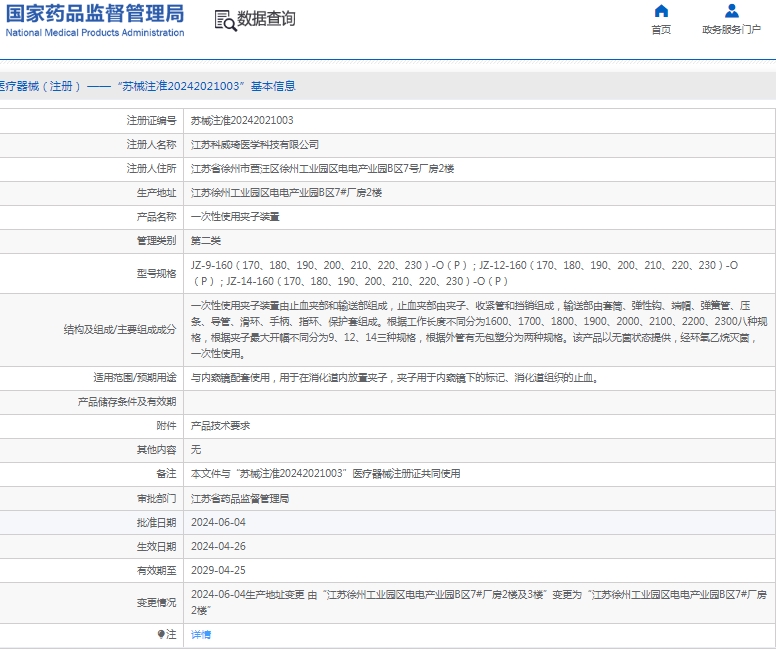776x651 pixels.
Task: Open the 首页 home icon
Action: click(661, 11)
